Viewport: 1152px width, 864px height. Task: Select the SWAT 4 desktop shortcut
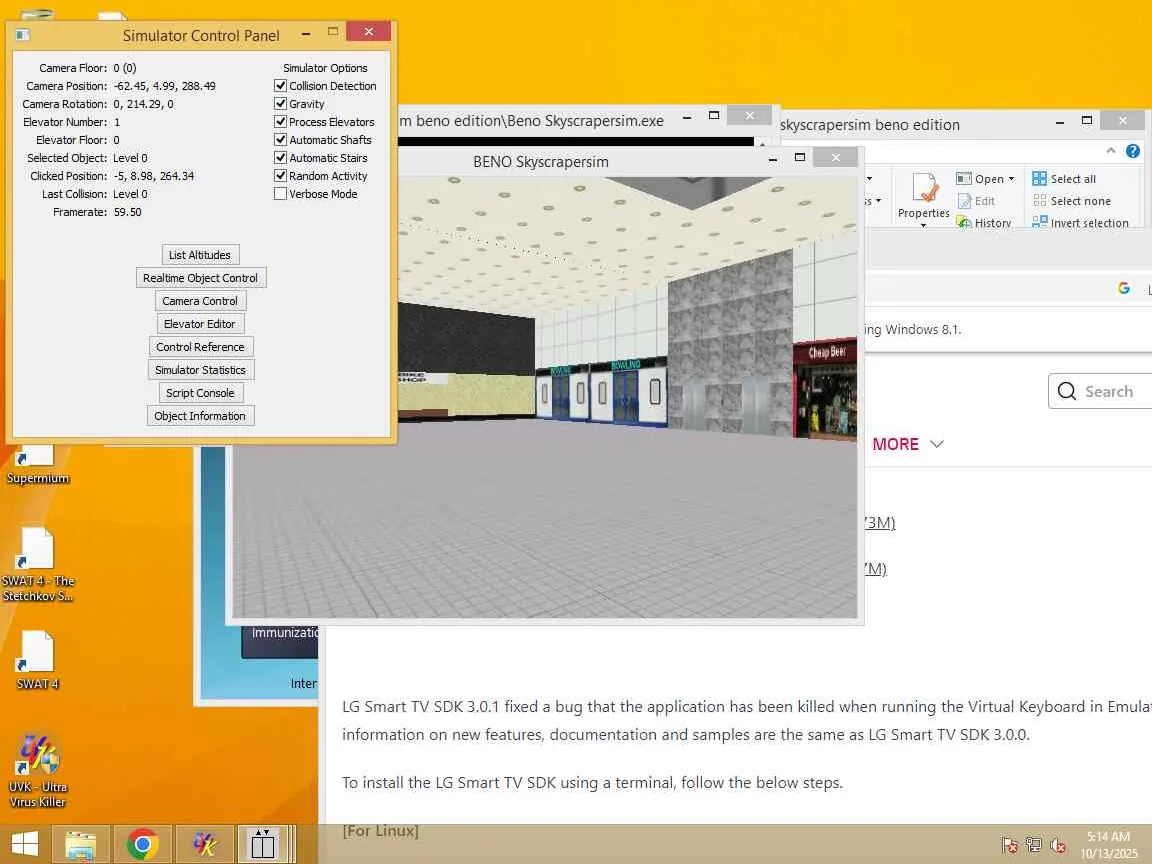pyautogui.click(x=37, y=660)
